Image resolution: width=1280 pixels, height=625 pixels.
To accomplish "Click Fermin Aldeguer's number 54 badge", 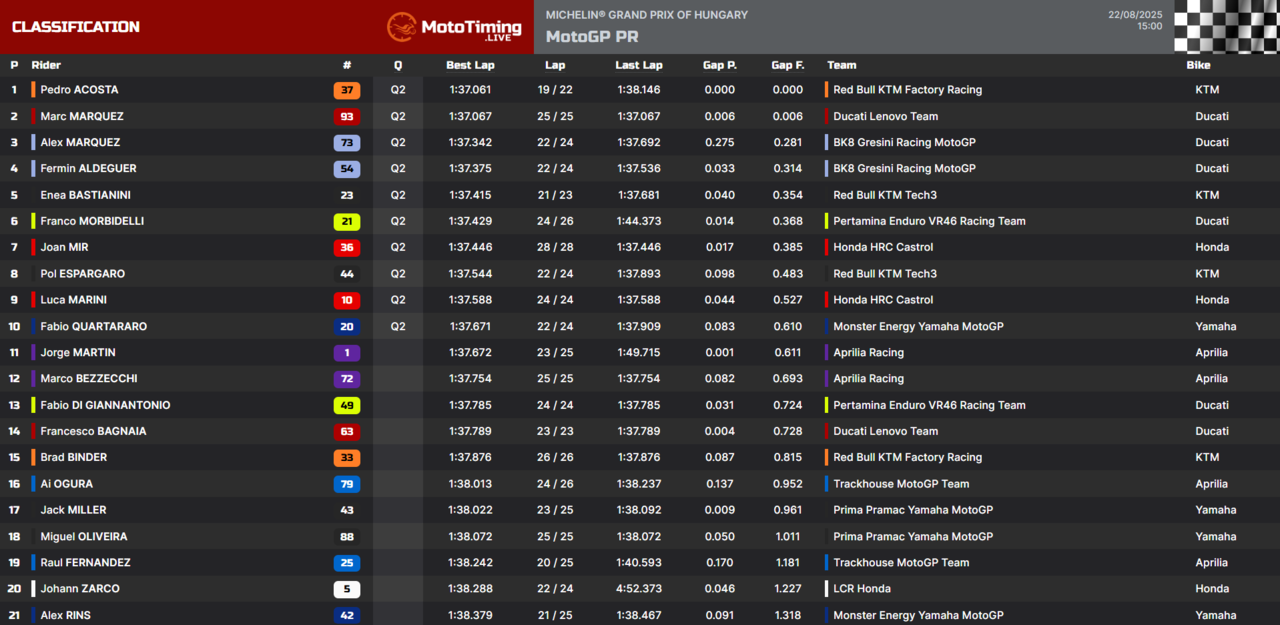I will [x=347, y=169].
